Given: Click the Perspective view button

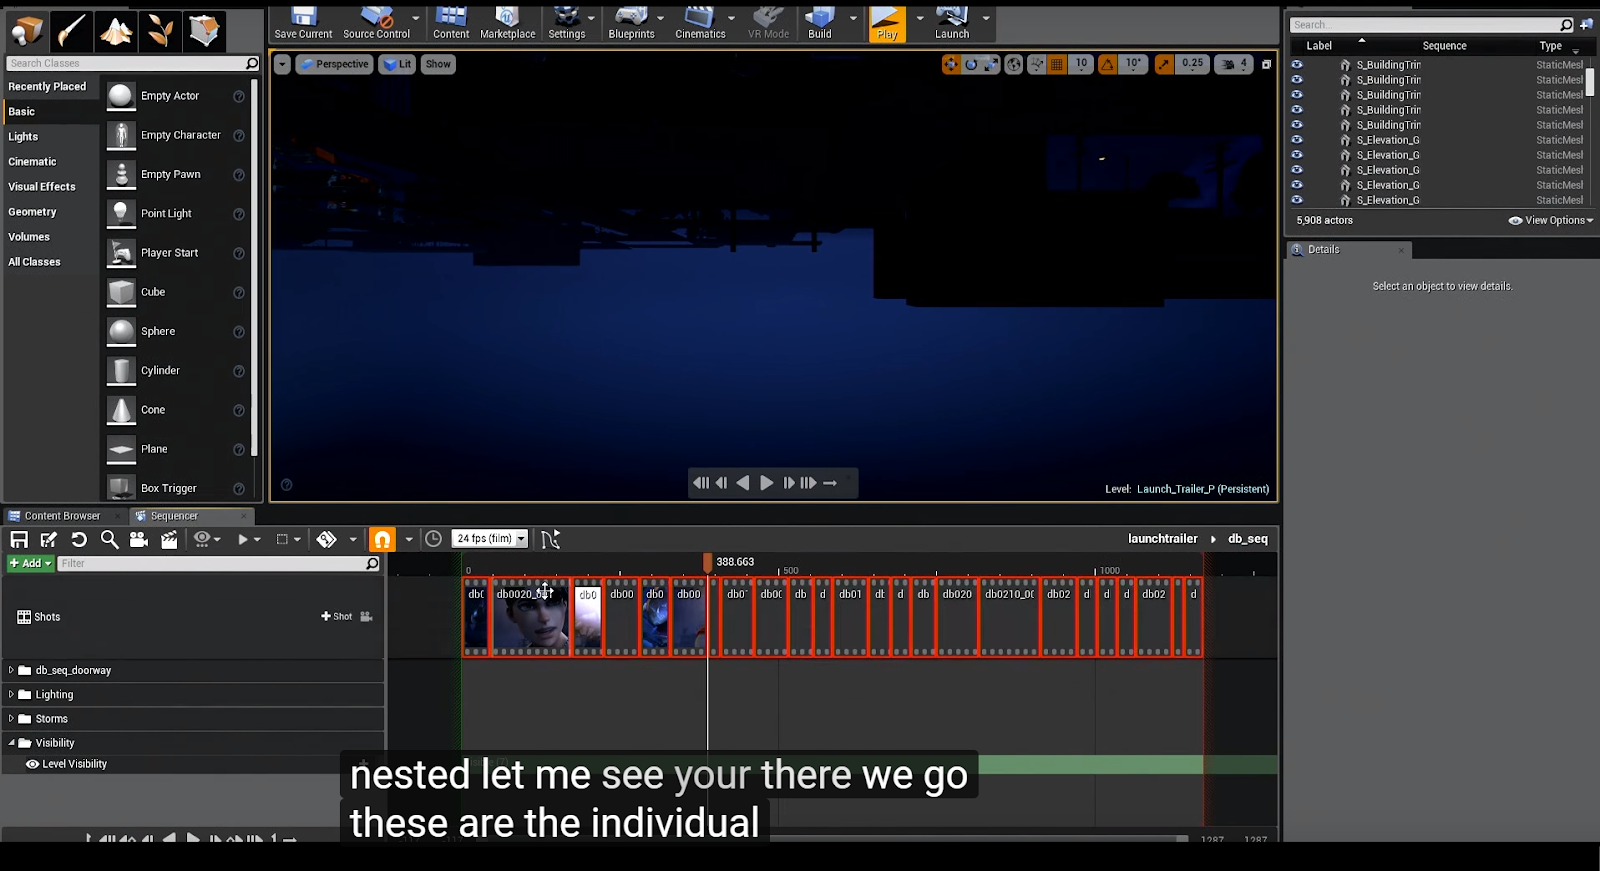Looking at the screenshot, I should tap(335, 64).
